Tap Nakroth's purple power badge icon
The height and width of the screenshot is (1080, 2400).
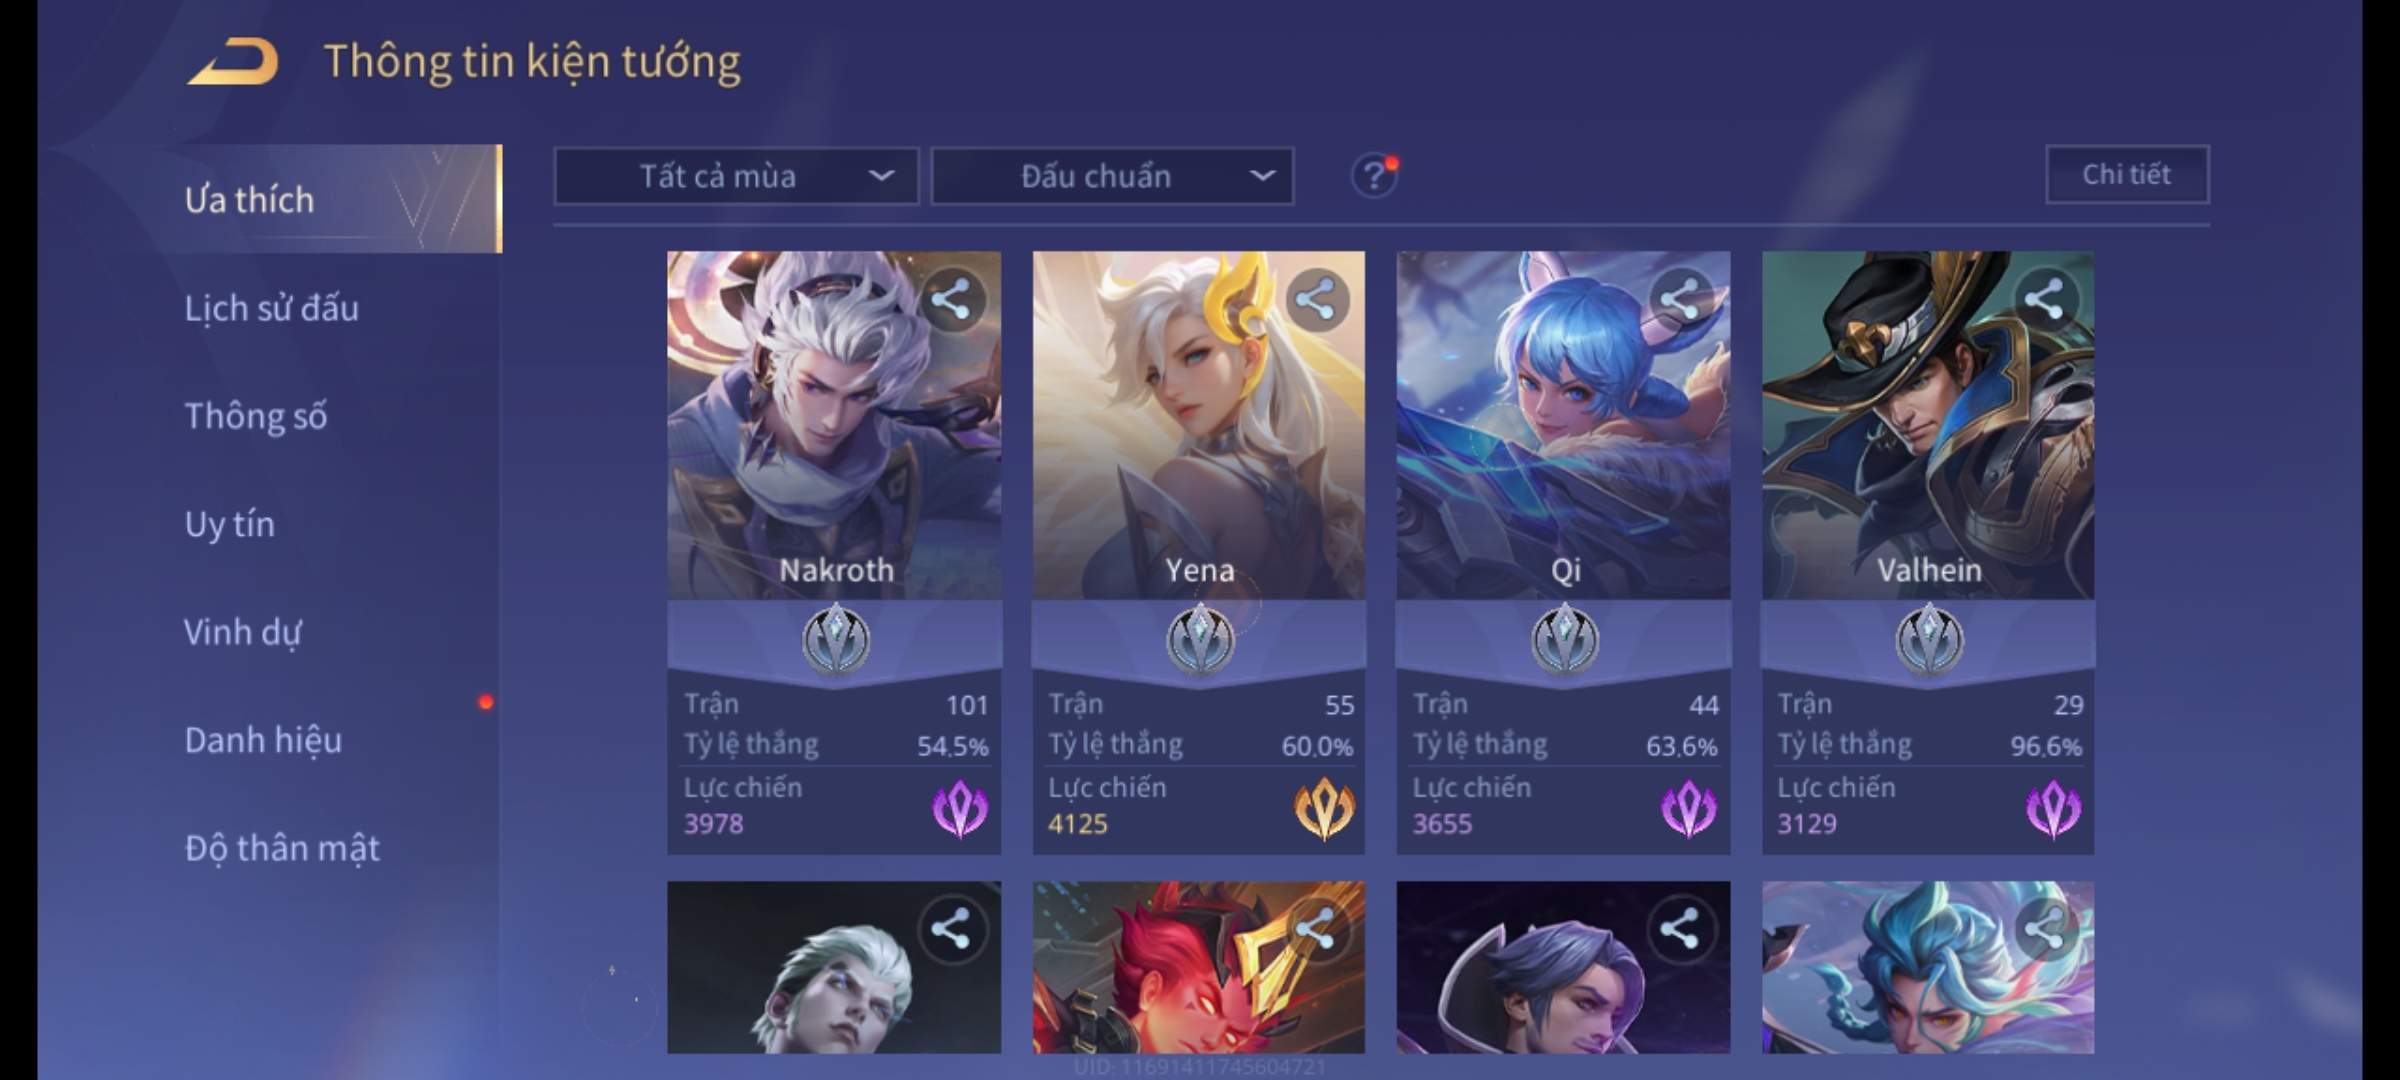coord(960,808)
